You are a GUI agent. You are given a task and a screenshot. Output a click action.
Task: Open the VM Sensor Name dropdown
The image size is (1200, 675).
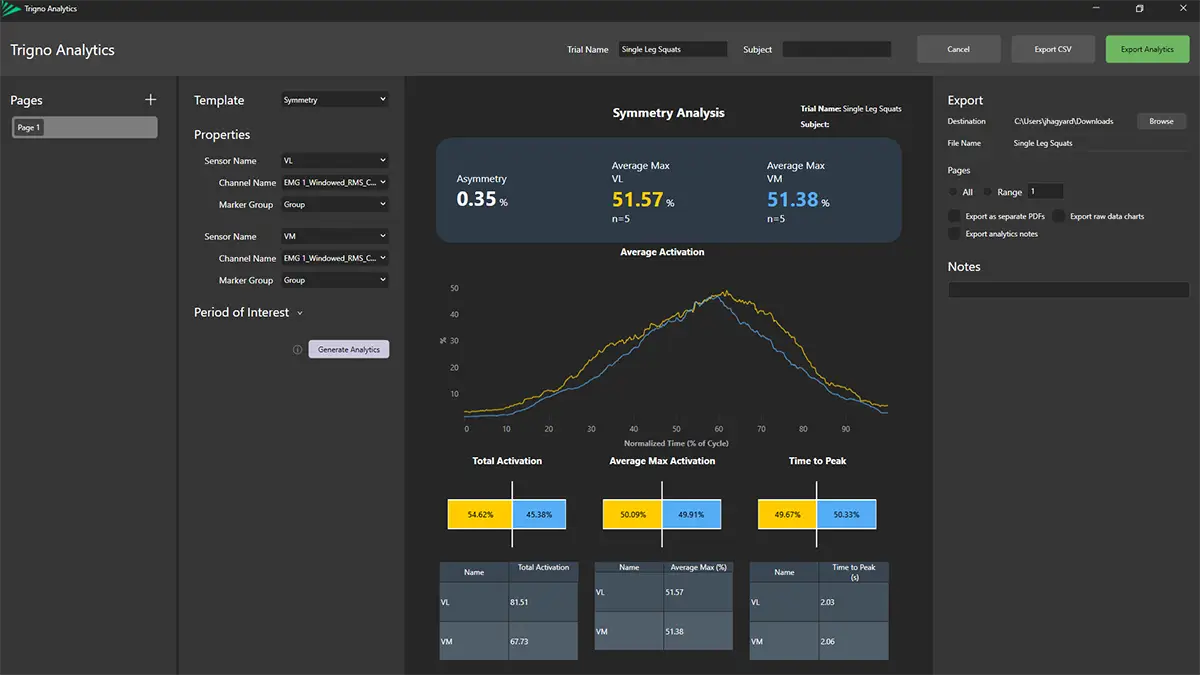pyautogui.click(x=334, y=237)
